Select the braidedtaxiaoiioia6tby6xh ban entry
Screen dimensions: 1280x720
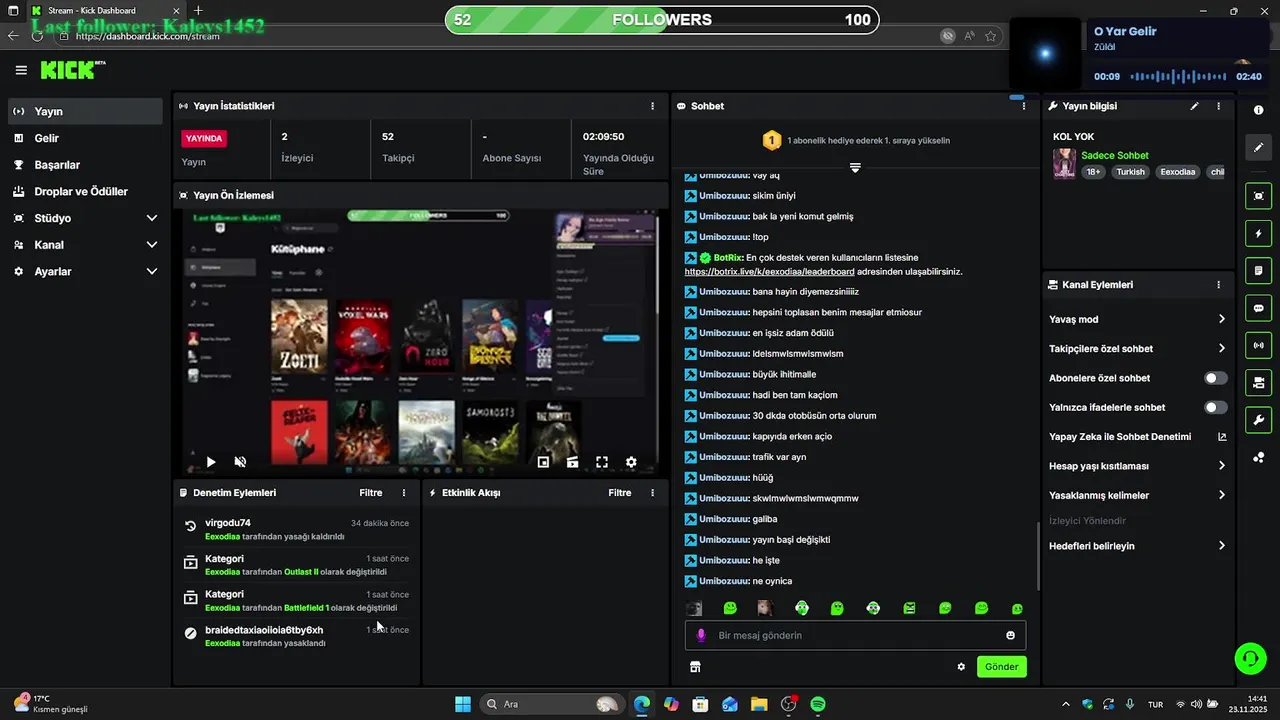(296, 636)
